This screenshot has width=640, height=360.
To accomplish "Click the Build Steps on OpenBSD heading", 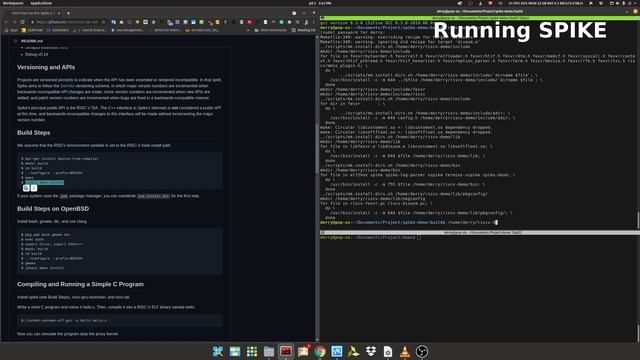I will [x=53, y=209].
